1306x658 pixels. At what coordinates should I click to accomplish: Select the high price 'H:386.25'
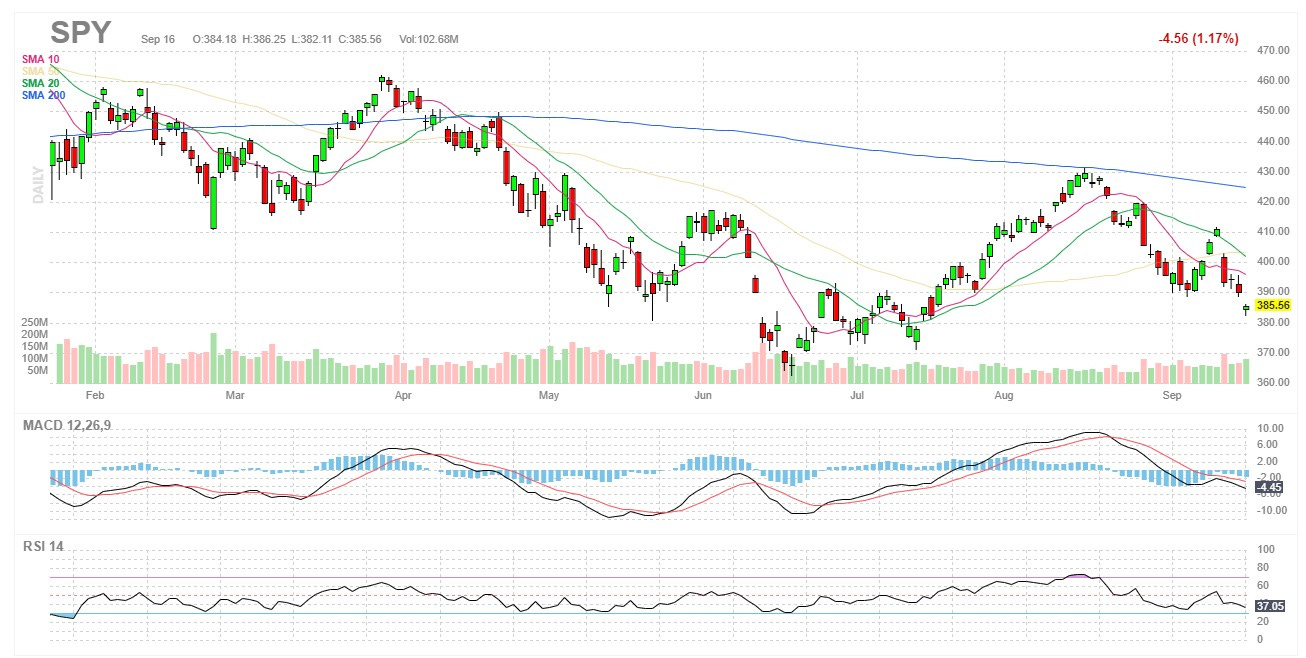(265, 39)
